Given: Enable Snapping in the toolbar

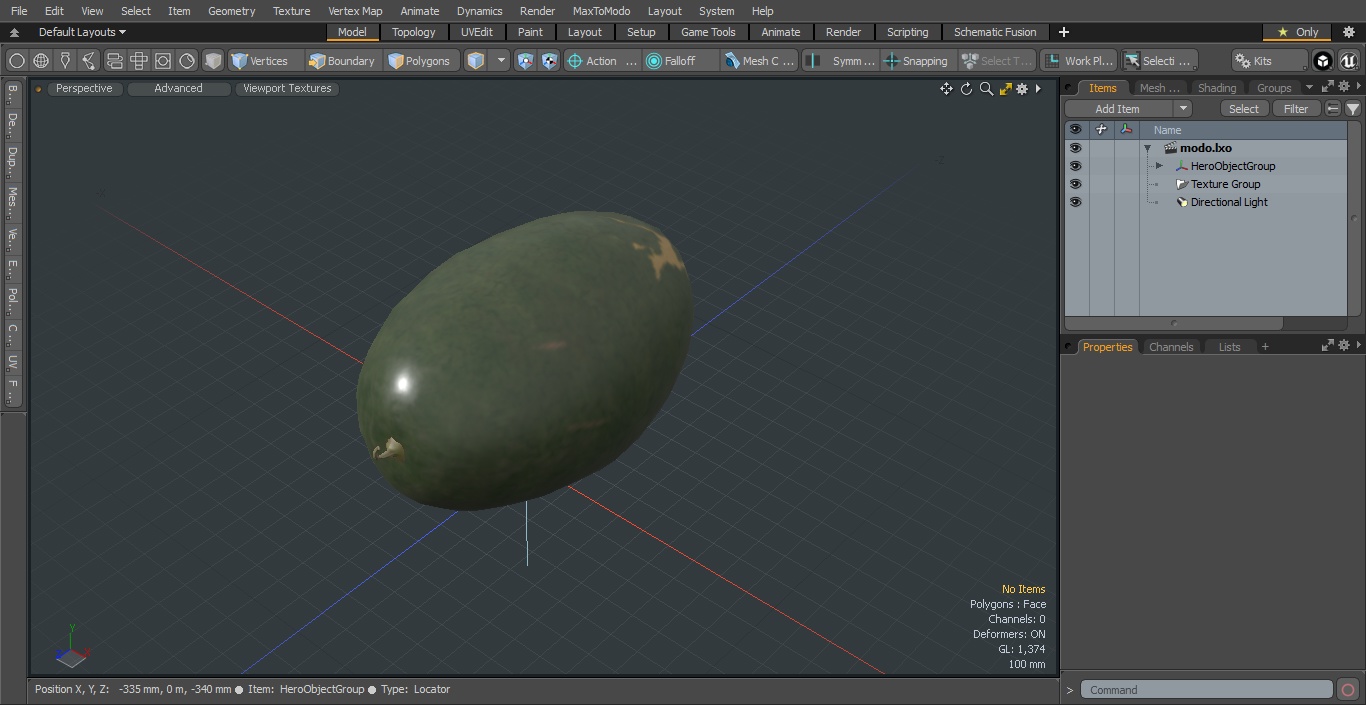Looking at the screenshot, I should pyautogui.click(x=916, y=61).
